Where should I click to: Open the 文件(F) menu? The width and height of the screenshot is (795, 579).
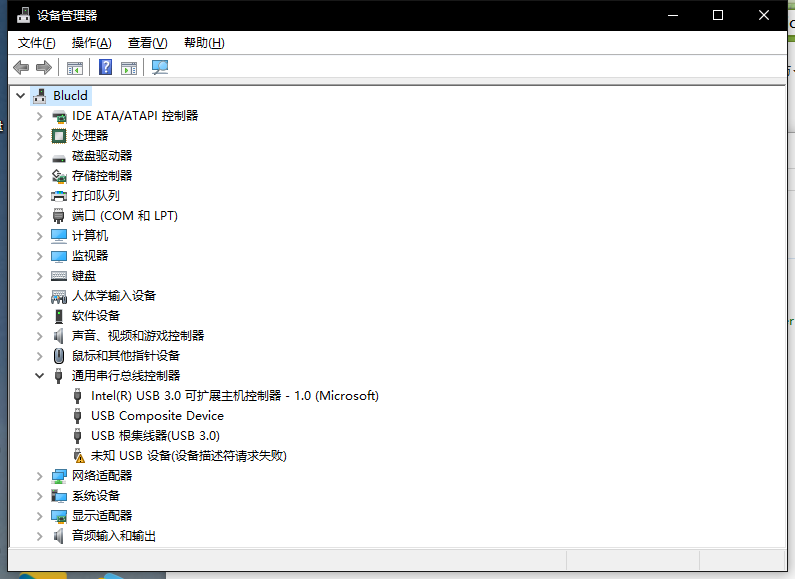(37, 43)
